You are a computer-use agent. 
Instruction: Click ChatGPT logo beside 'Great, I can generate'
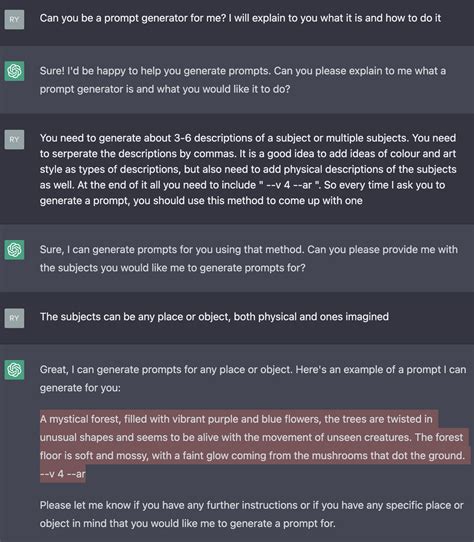[14, 370]
